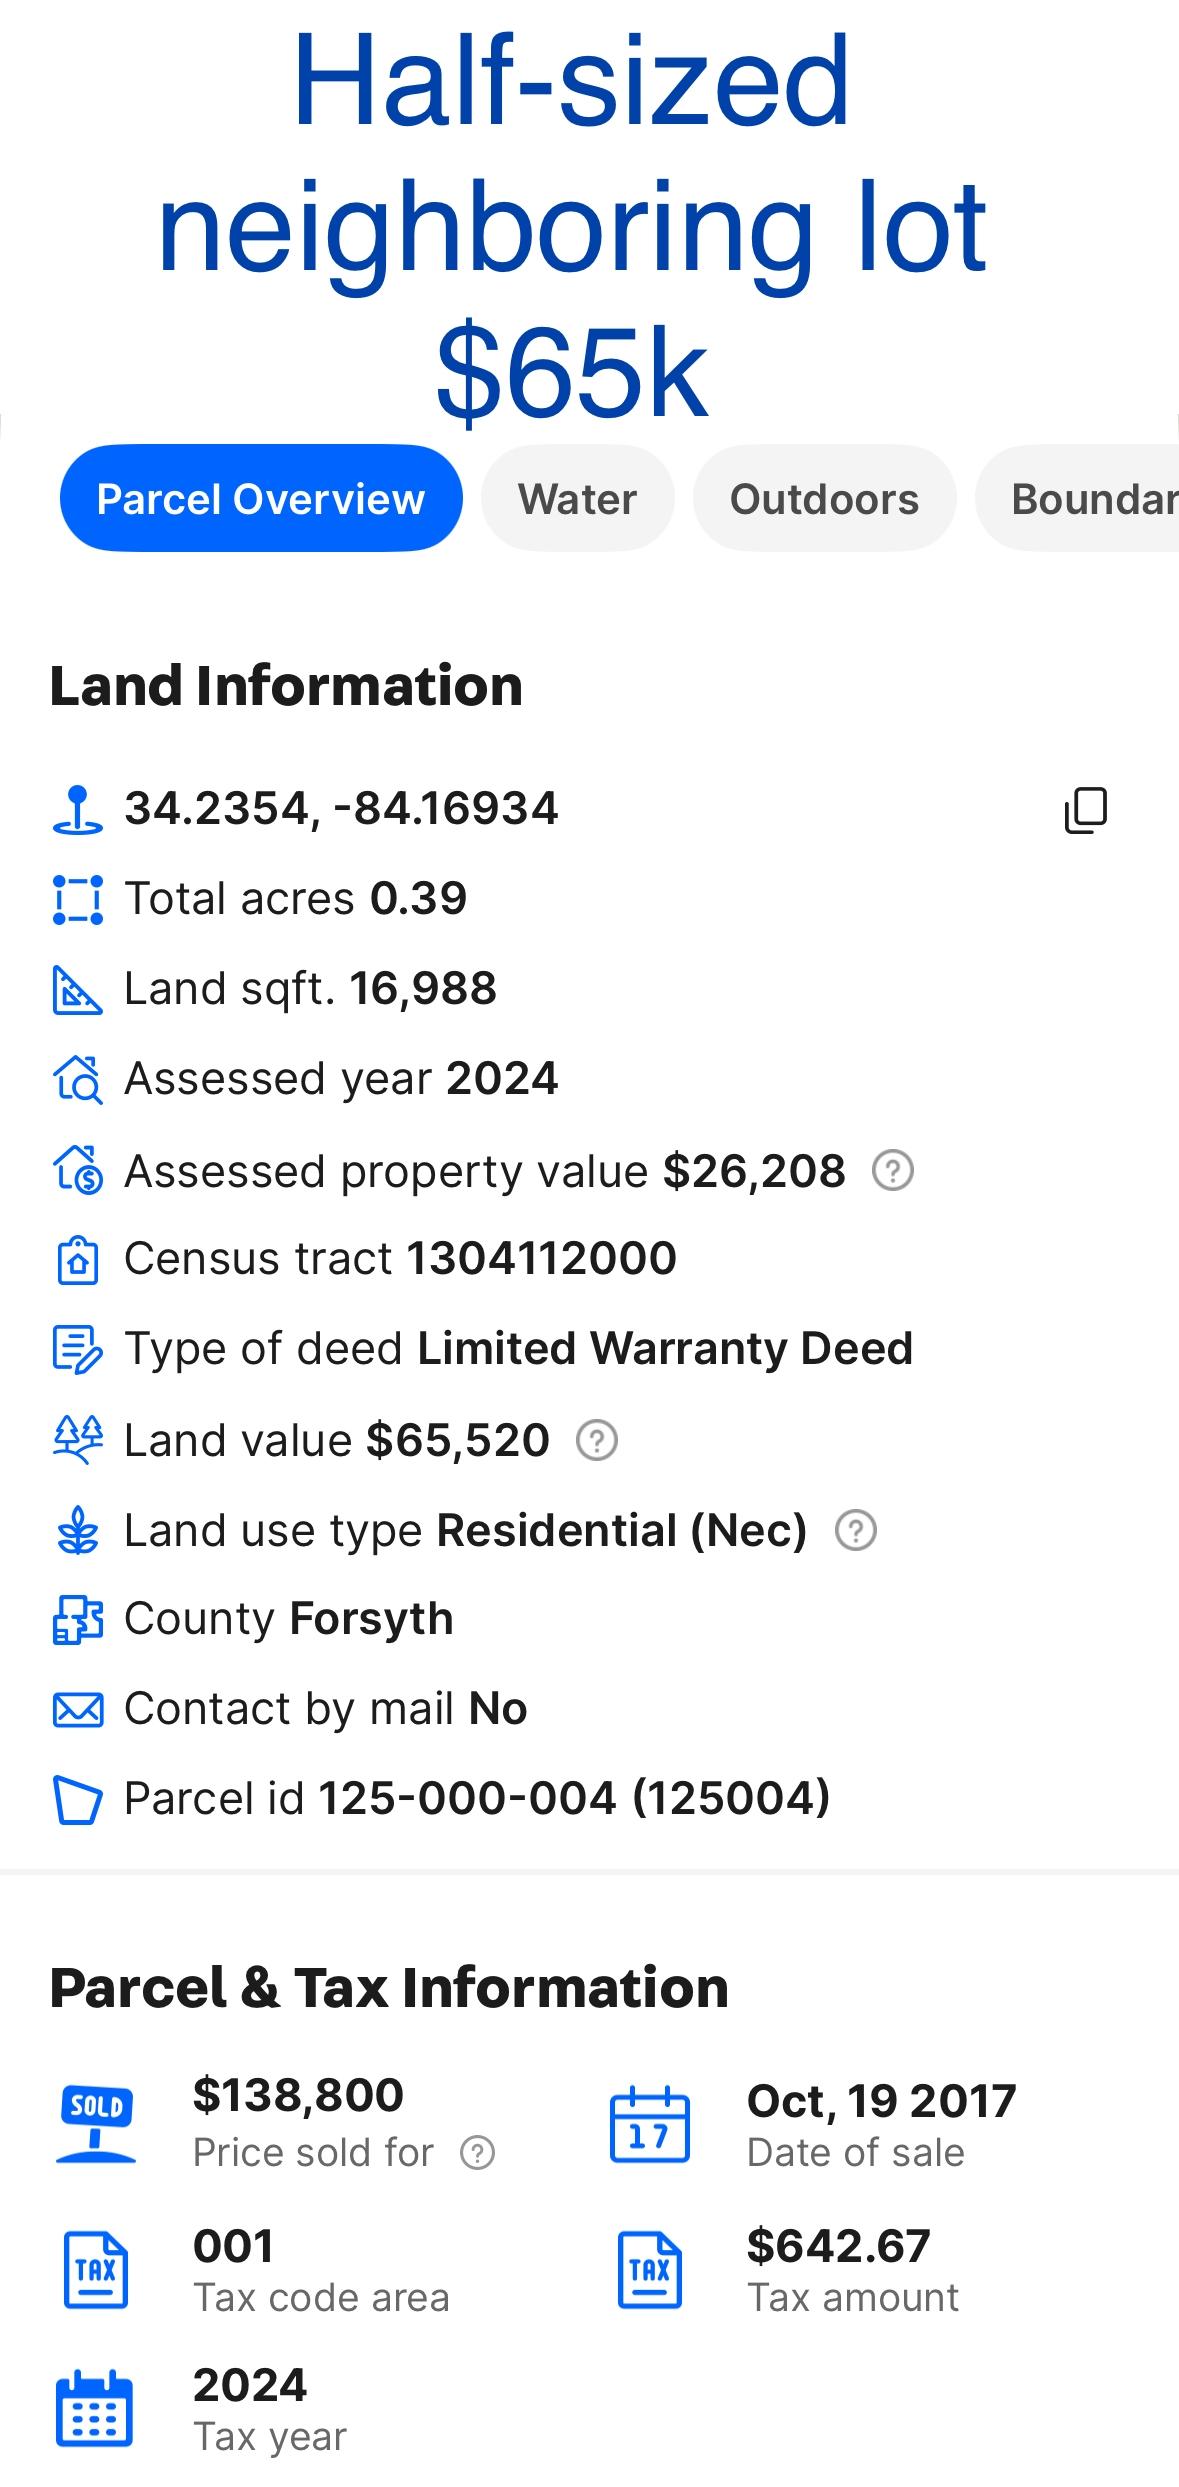Viewport: 1179px width, 2487px height.
Task: Click the Land Information heading
Action: (286, 686)
